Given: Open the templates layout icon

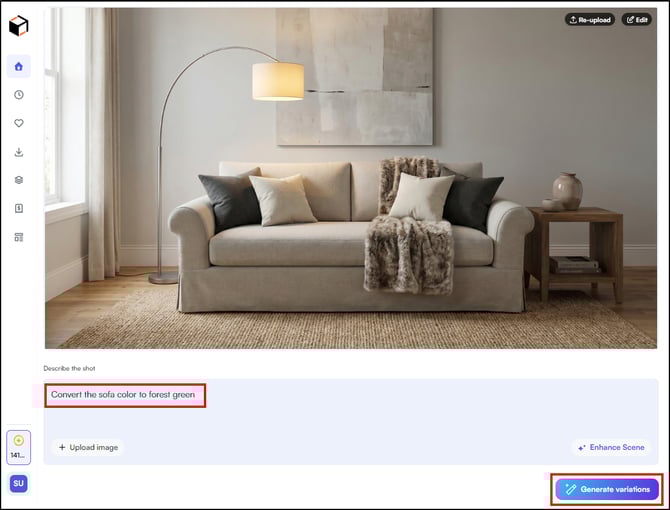Looking at the screenshot, I should coord(18,237).
